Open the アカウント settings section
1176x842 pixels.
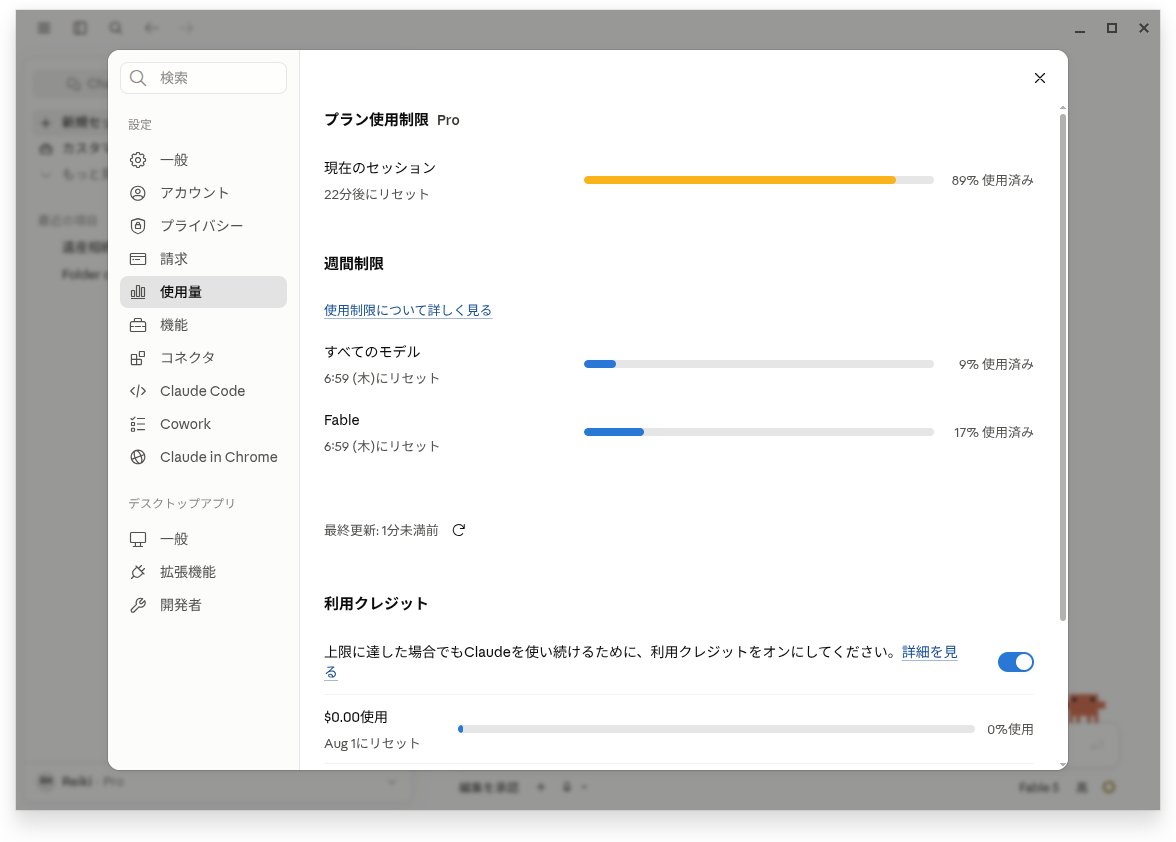coord(203,193)
